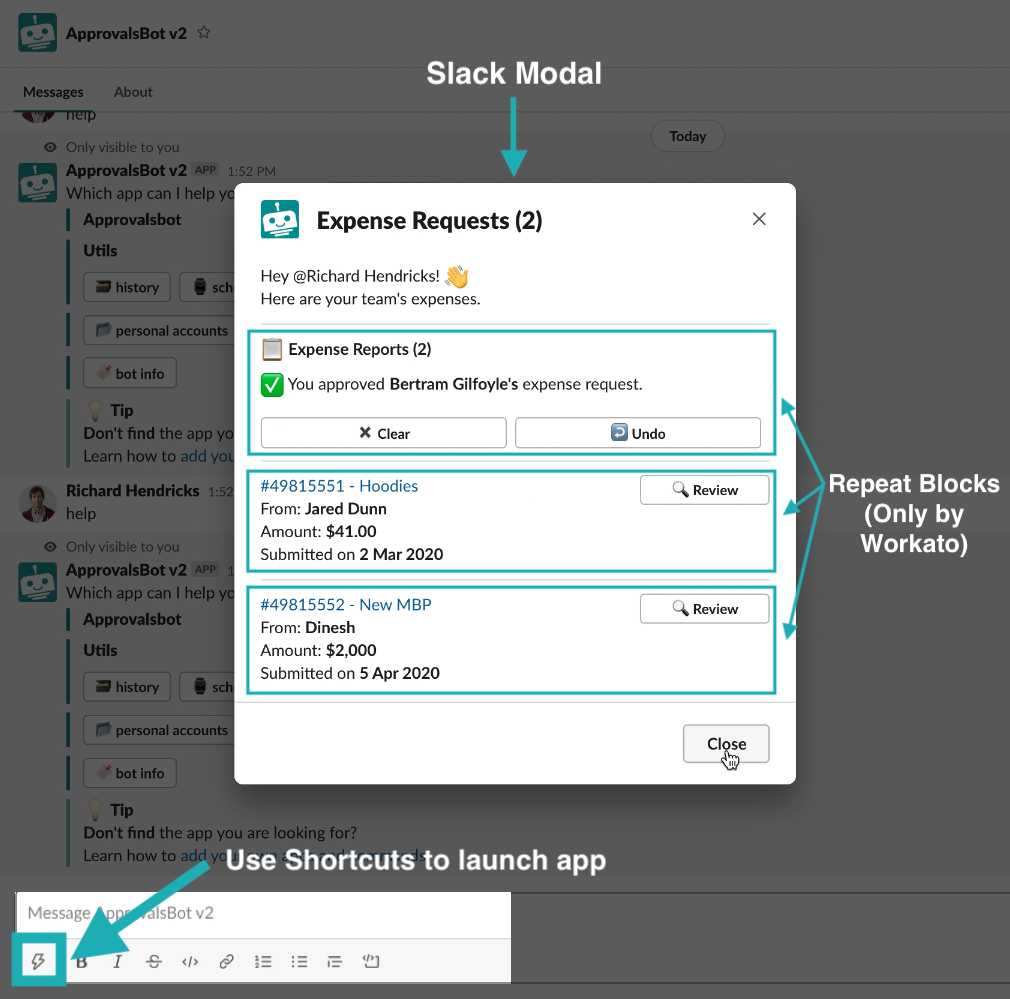Click 'Submitted on 2 Mar 2020' text
Image resolution: width=1010 pixels, height=999 pixels.
coord(352,554)
